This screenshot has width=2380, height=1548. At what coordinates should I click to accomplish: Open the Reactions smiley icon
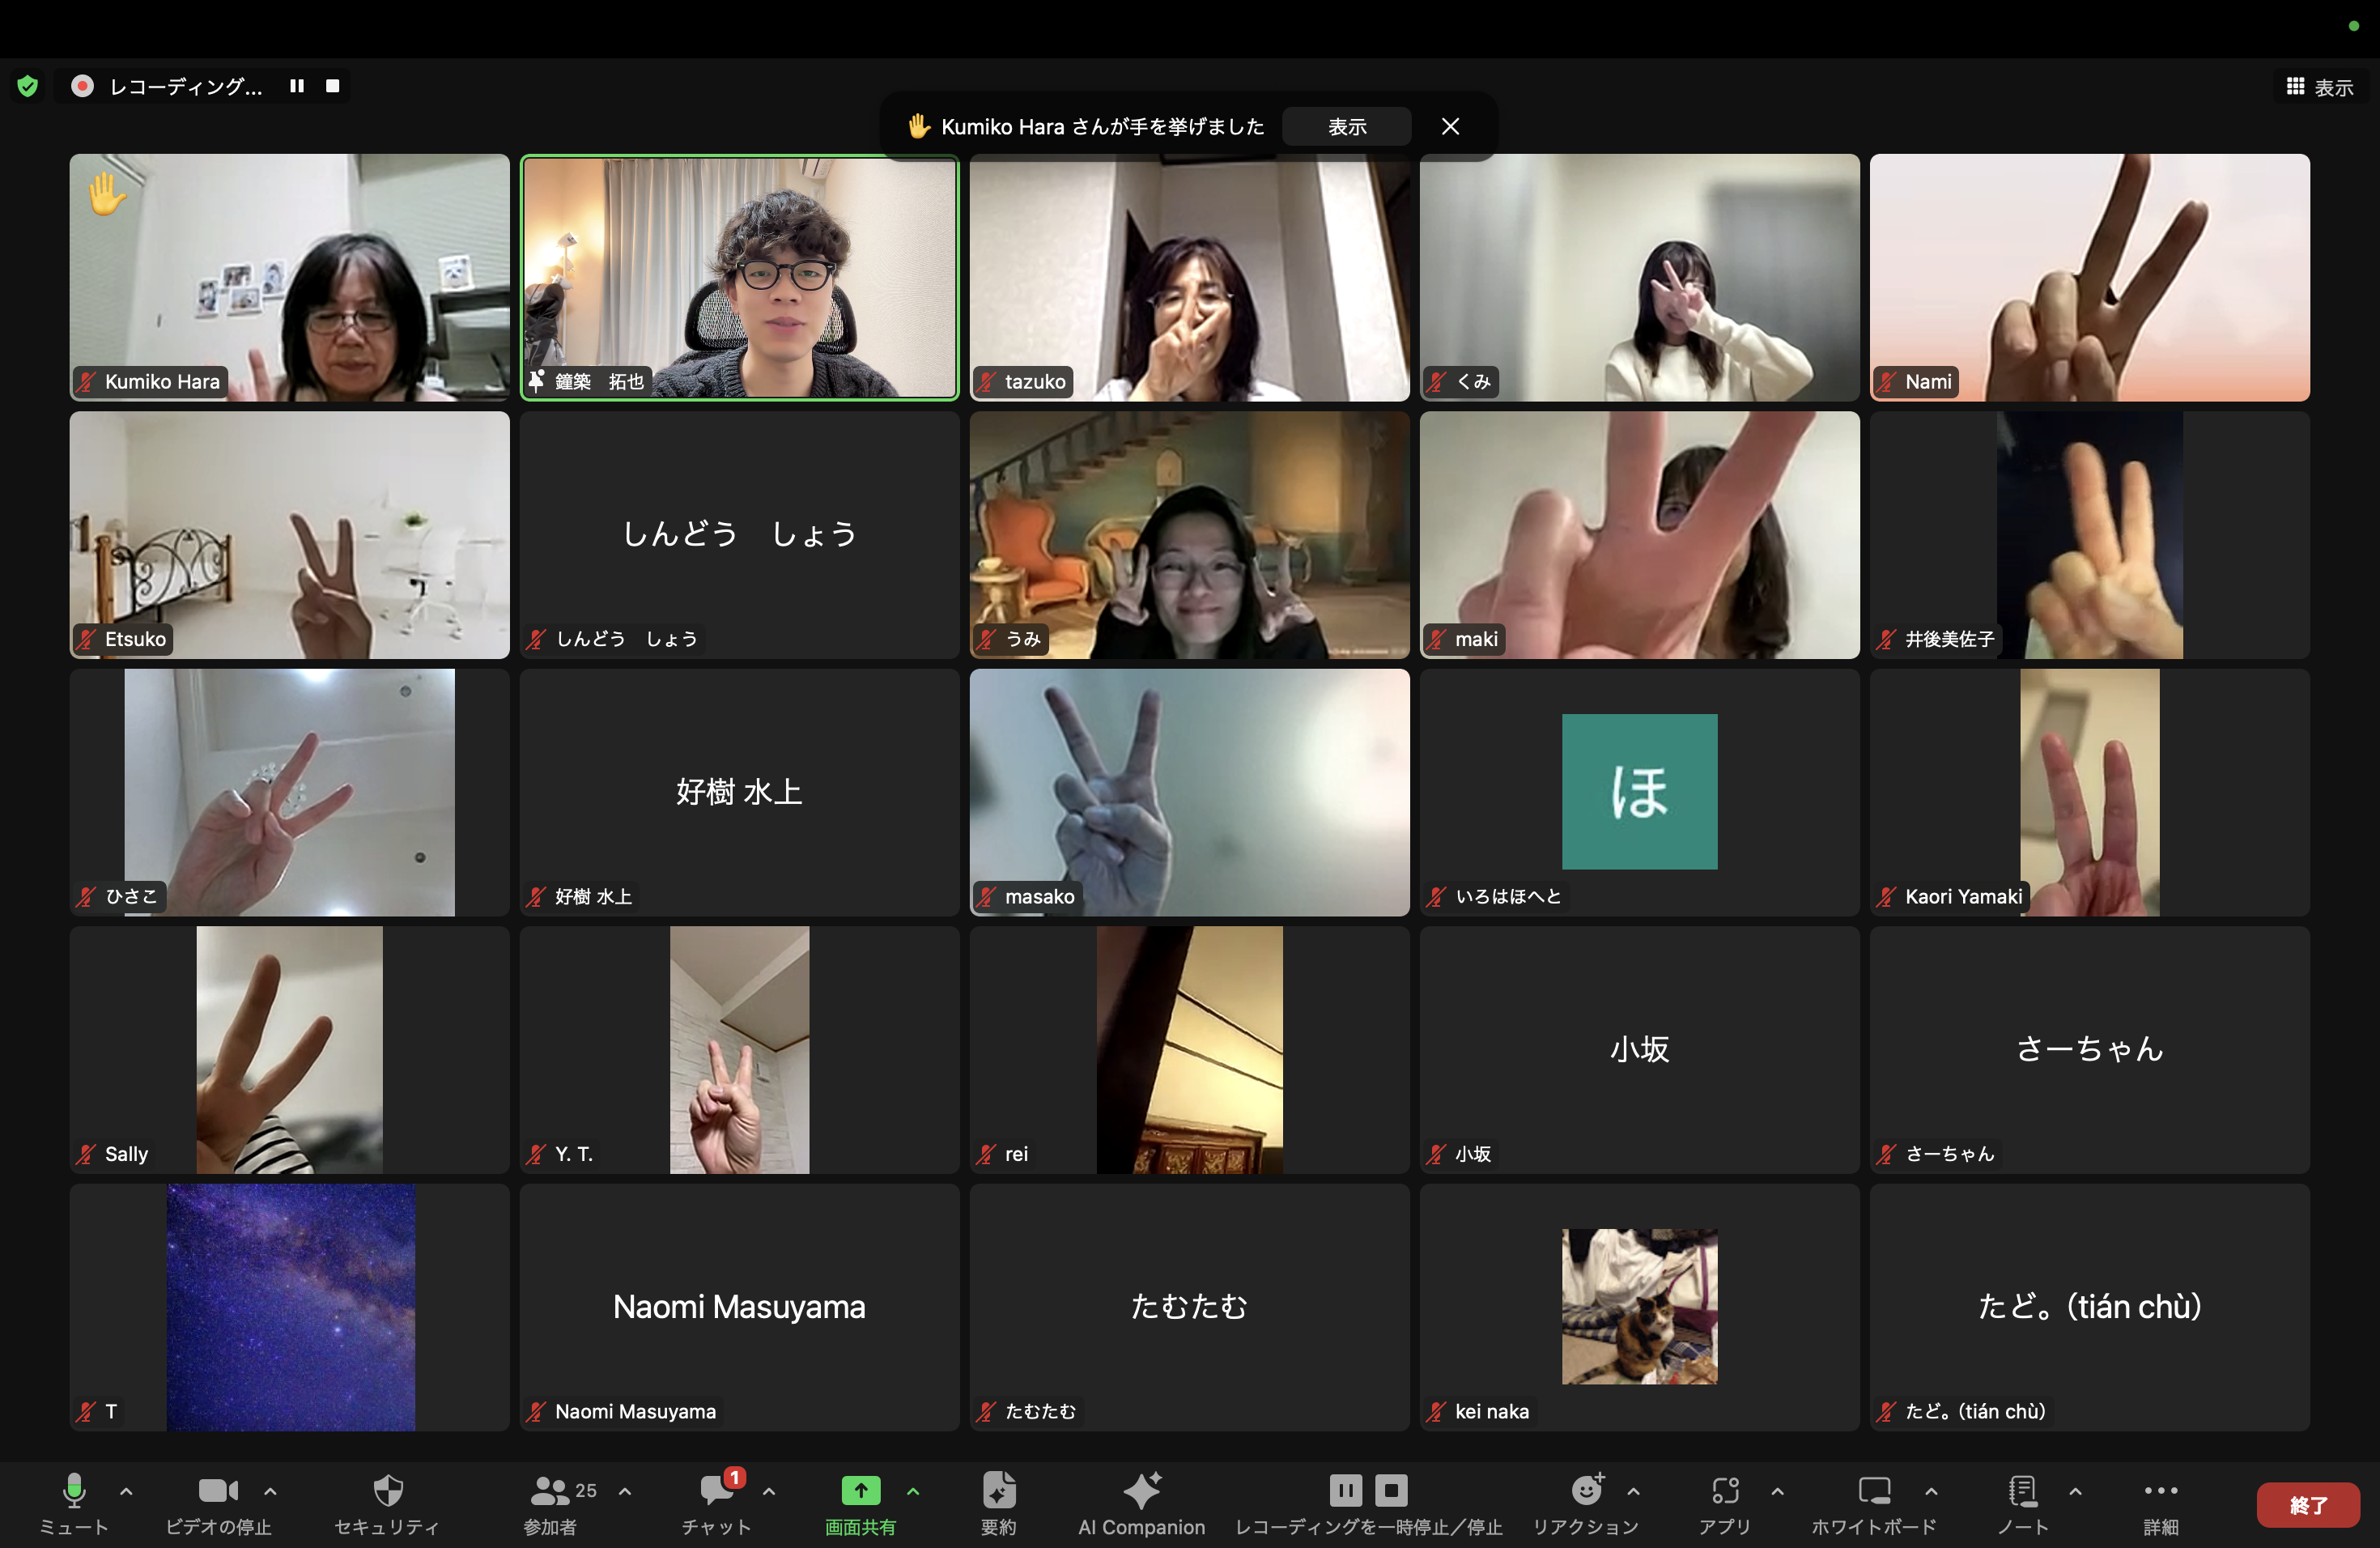point(1586,1491)
